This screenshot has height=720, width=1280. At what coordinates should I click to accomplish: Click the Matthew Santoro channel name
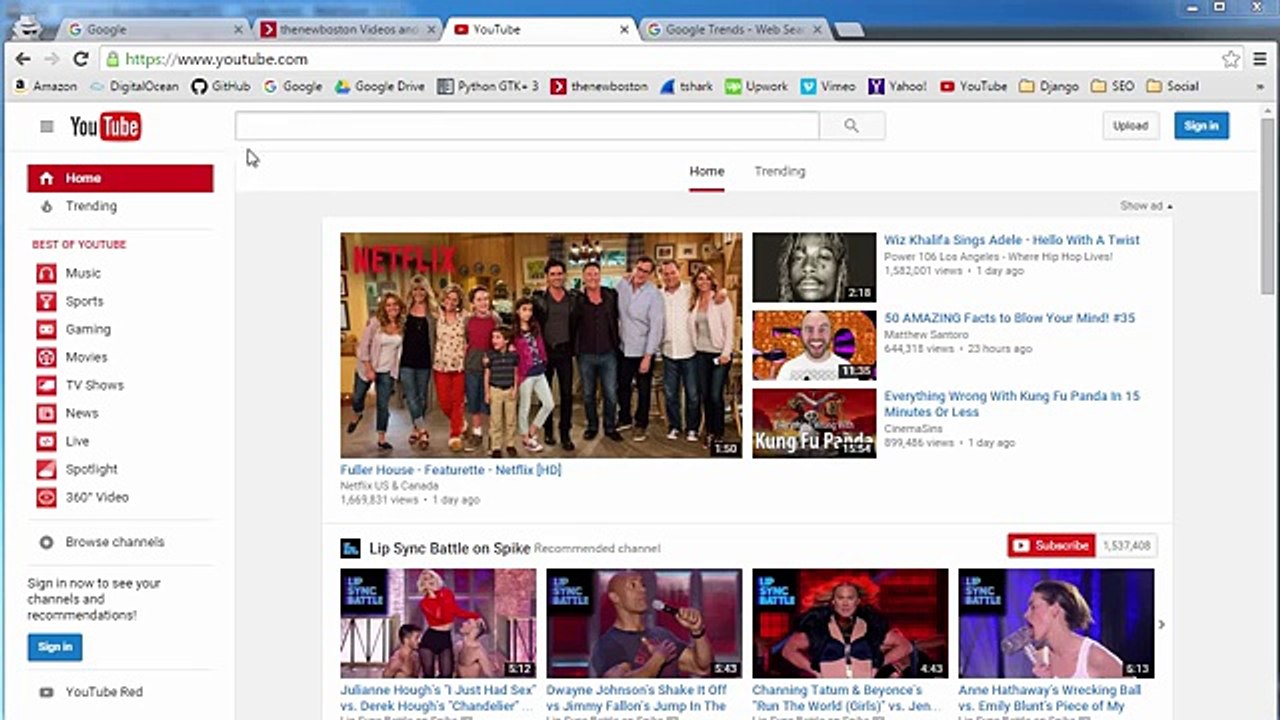(926, 334)
